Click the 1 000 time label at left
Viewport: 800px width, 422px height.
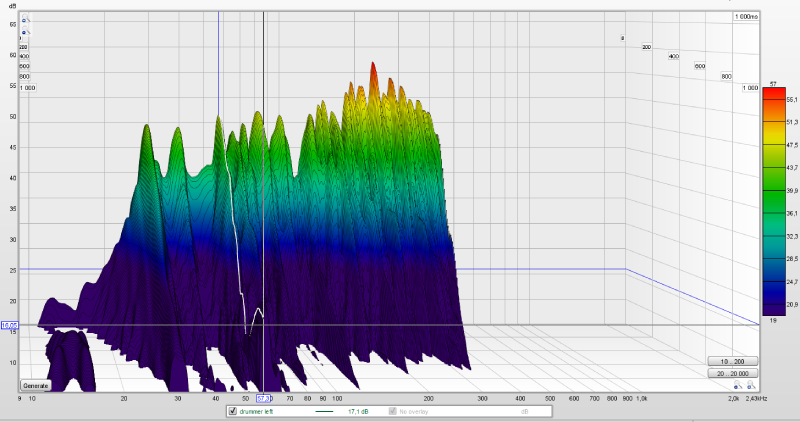tap(26, 87)
